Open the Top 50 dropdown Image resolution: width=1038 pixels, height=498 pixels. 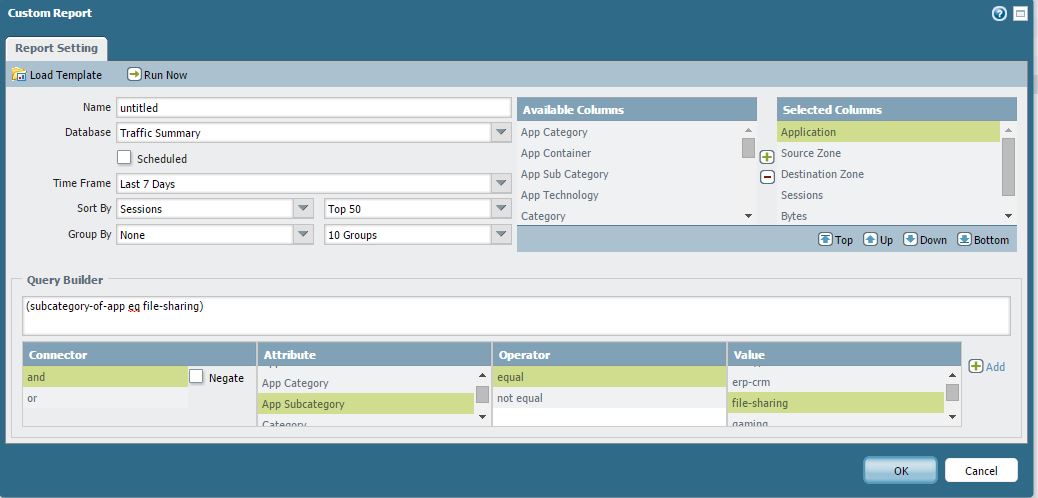click(x=501, y=209)
